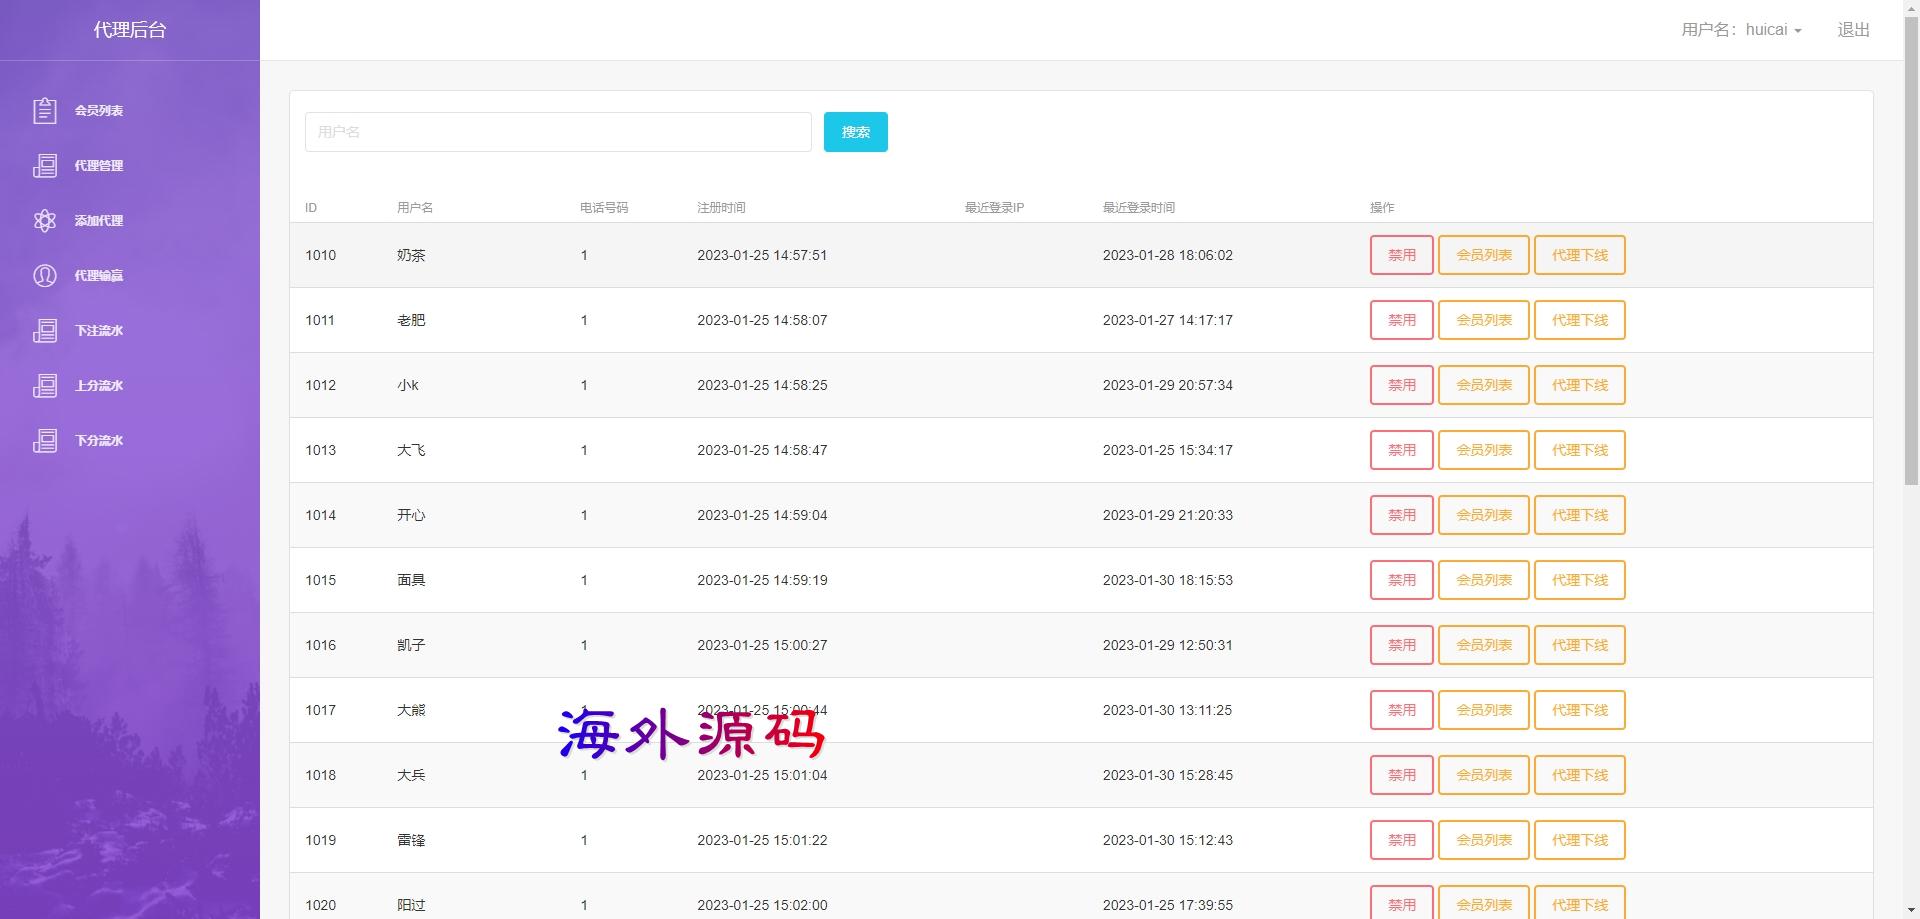Expand the huicai username dropdown

click(1741, 30)
